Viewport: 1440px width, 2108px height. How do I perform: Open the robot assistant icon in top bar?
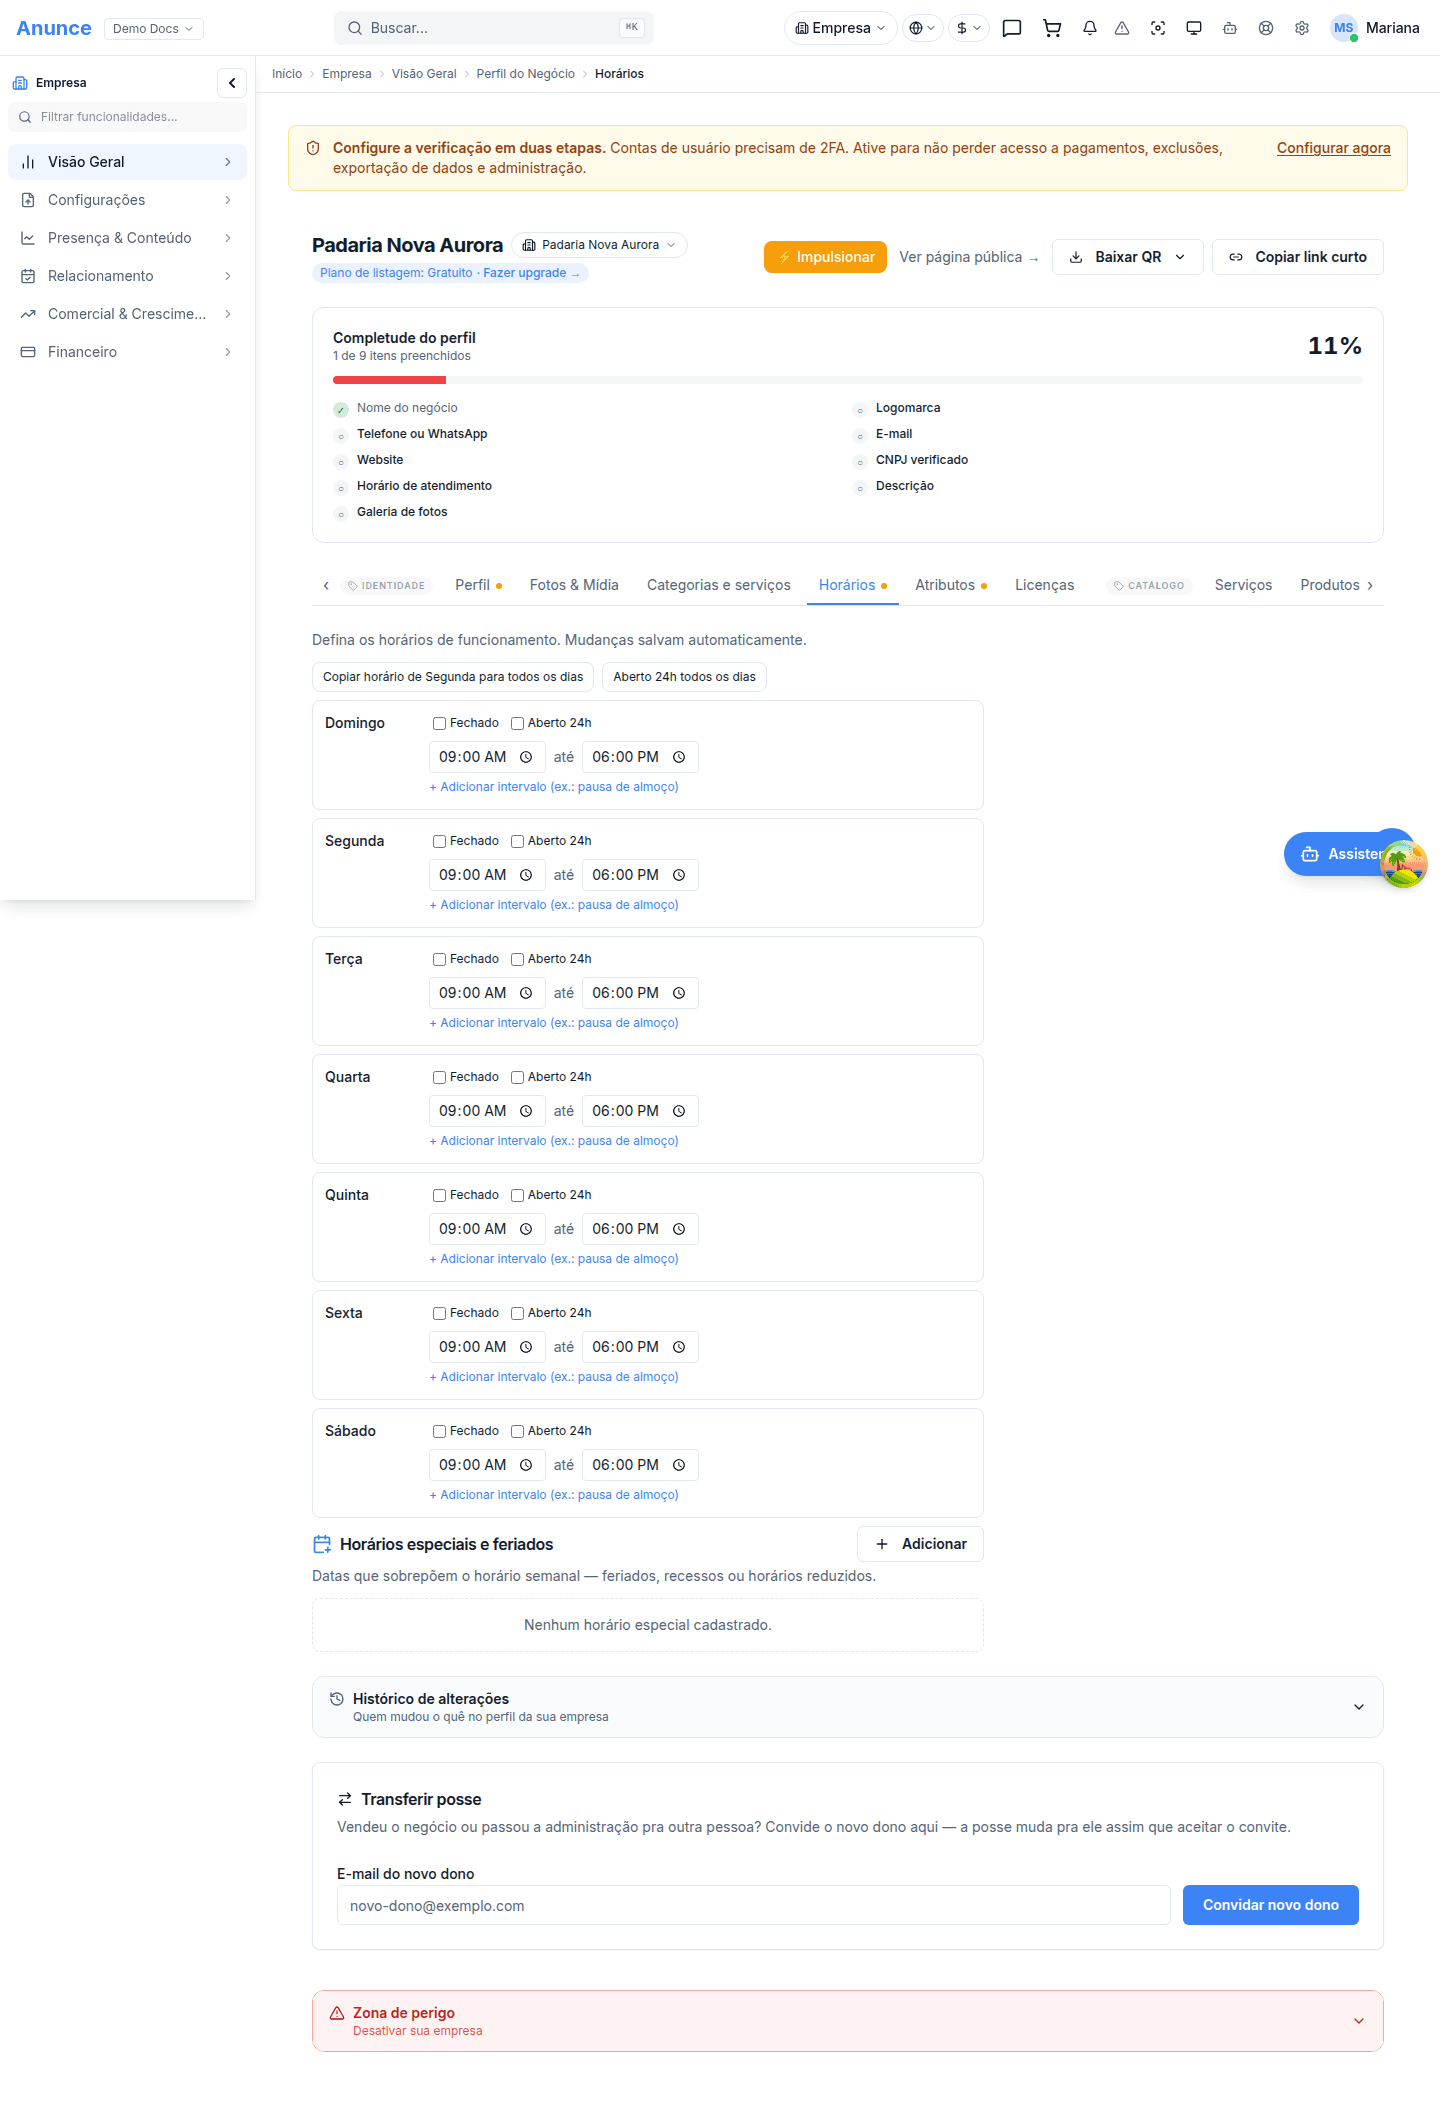click(1230, 28)
